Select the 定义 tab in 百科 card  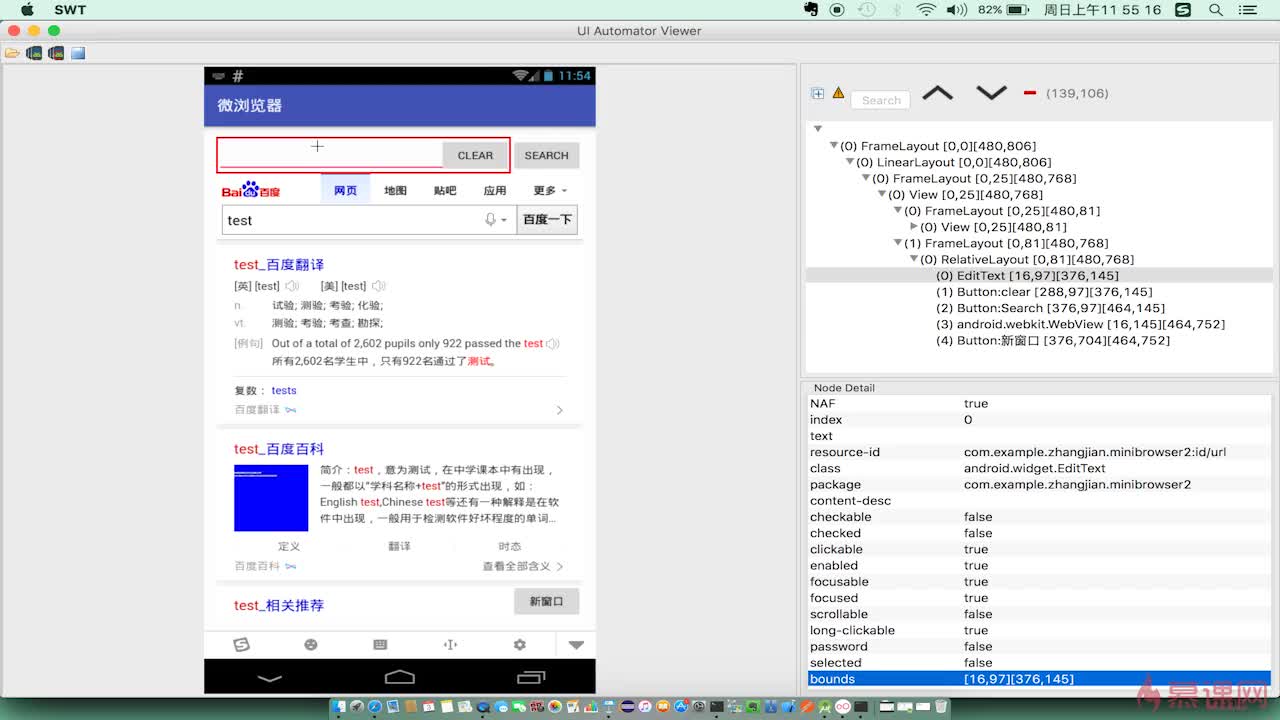[x=289, y=546]
